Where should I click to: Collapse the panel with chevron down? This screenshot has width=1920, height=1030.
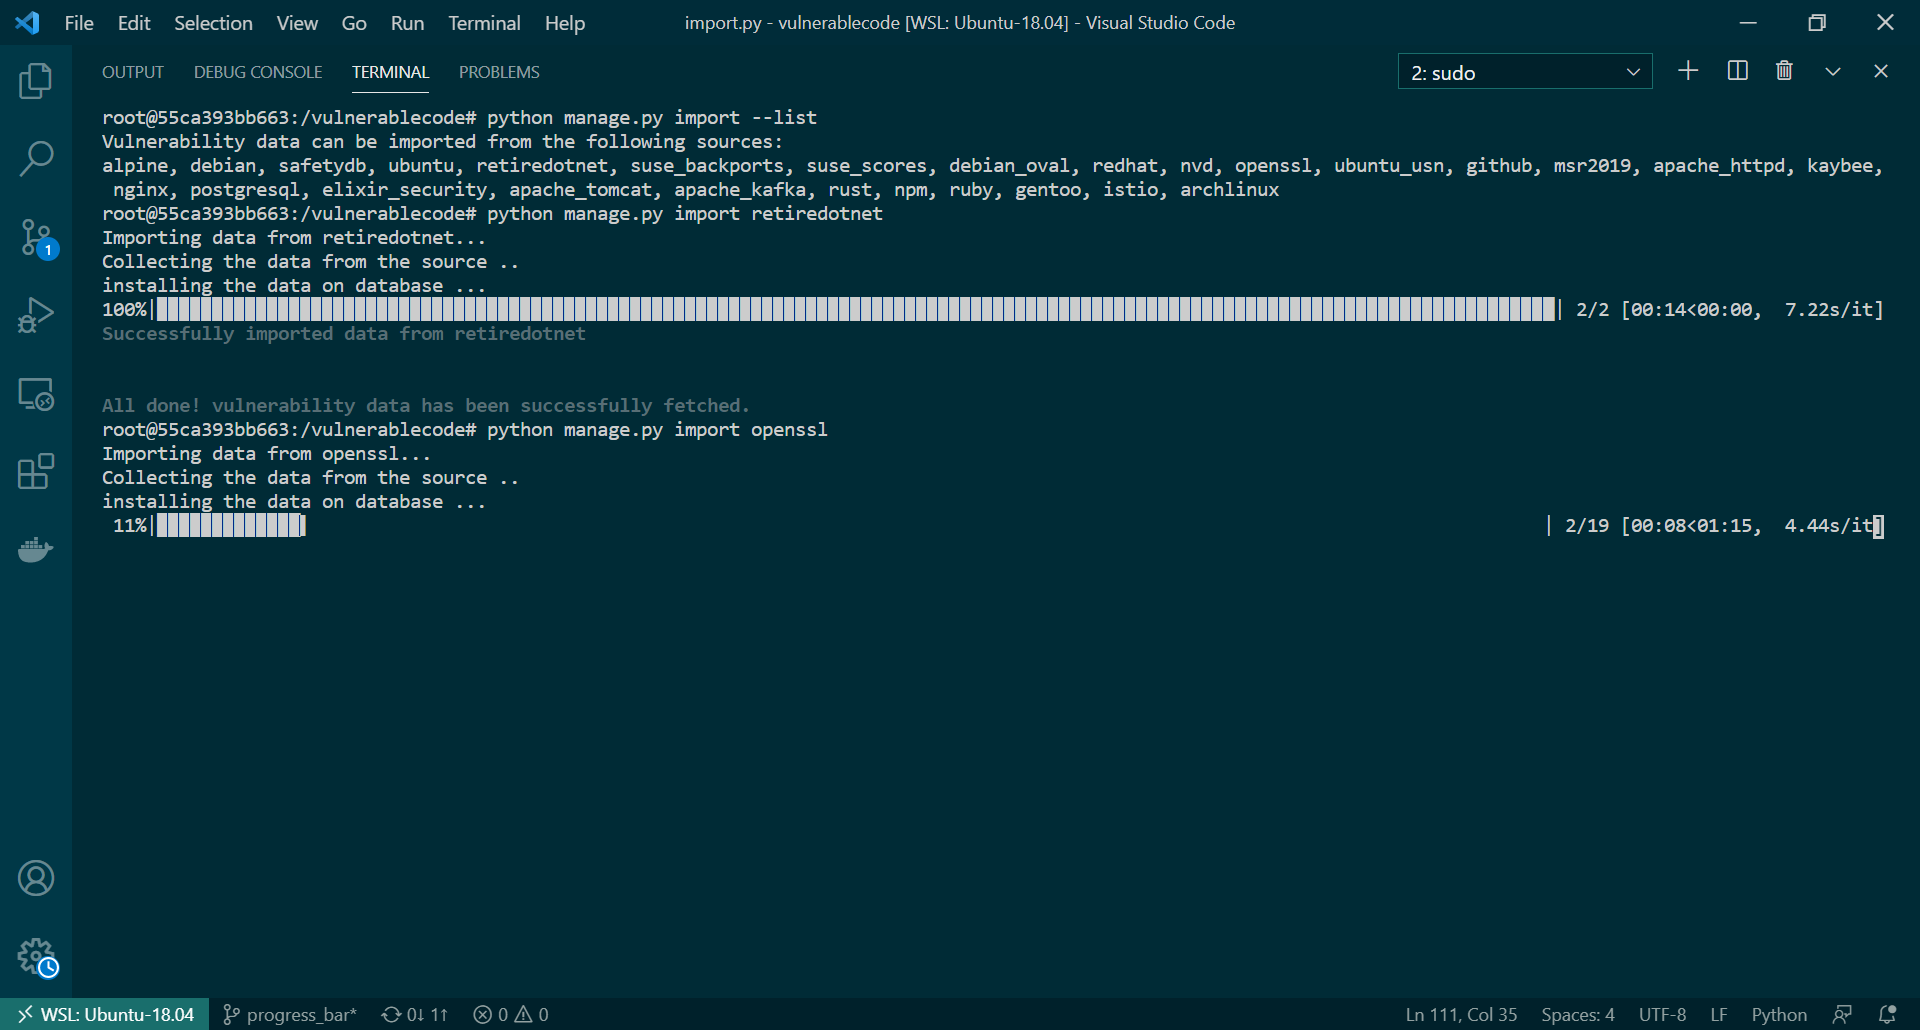coord(1832,71)
